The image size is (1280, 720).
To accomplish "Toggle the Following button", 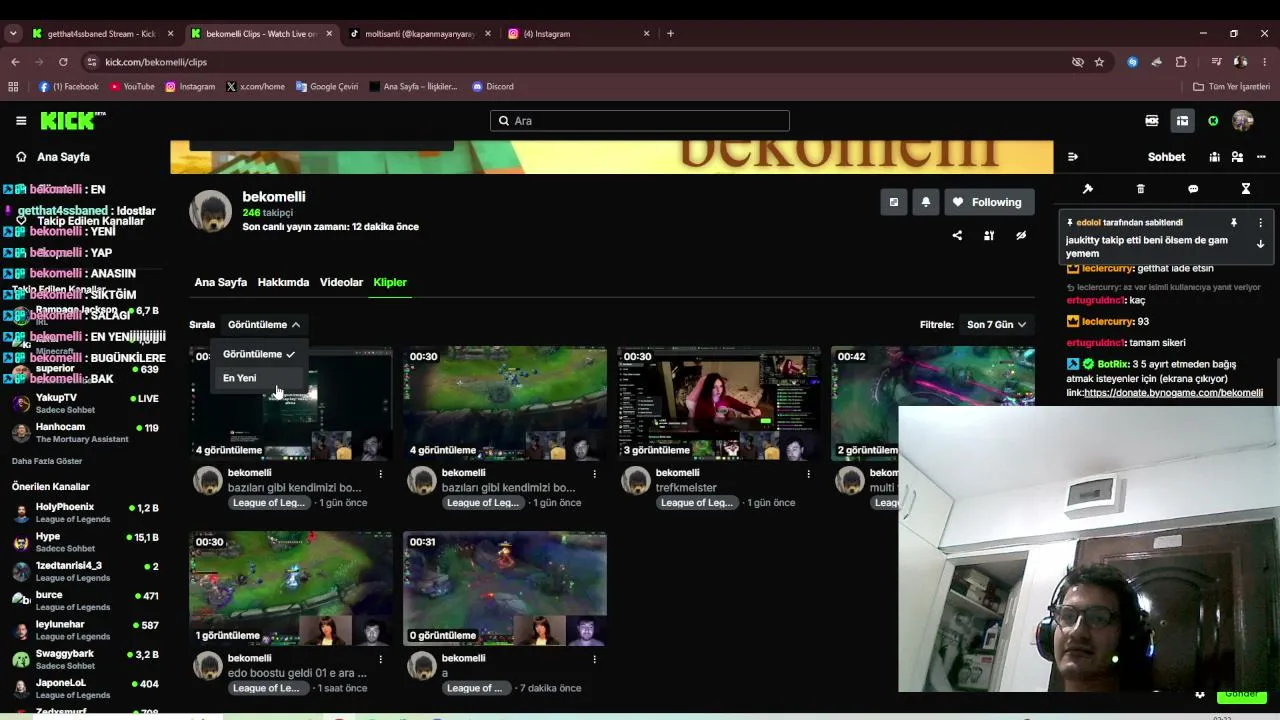I will (x=989, y=202).
